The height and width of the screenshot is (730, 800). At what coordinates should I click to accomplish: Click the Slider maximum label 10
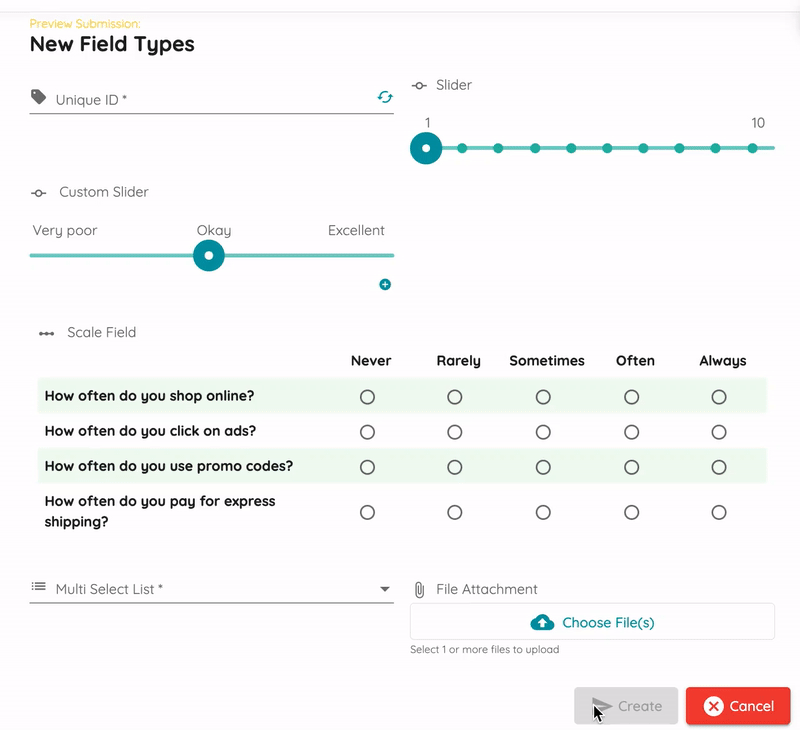click(x=758, y=123)
